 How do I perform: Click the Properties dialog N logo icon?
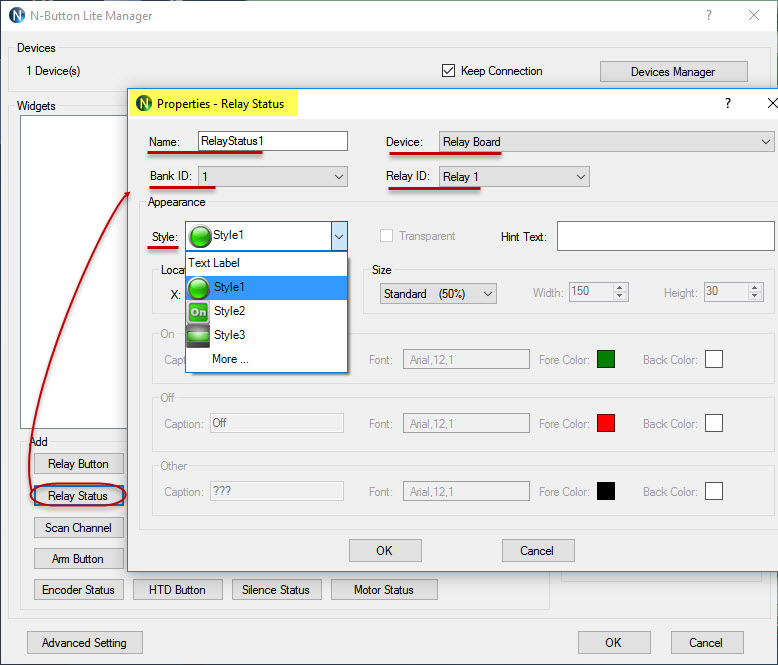point(144,103)
